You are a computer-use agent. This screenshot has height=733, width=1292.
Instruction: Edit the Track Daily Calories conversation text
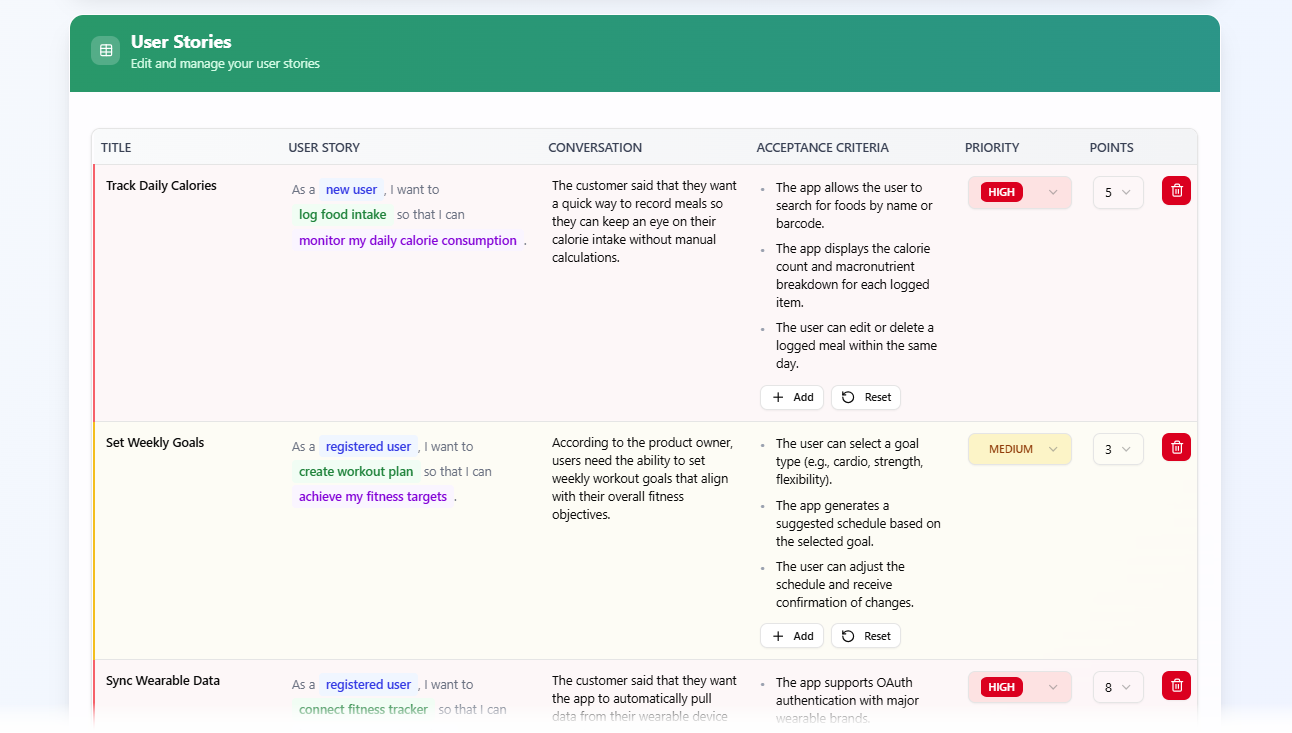click(x=645, y=222)
